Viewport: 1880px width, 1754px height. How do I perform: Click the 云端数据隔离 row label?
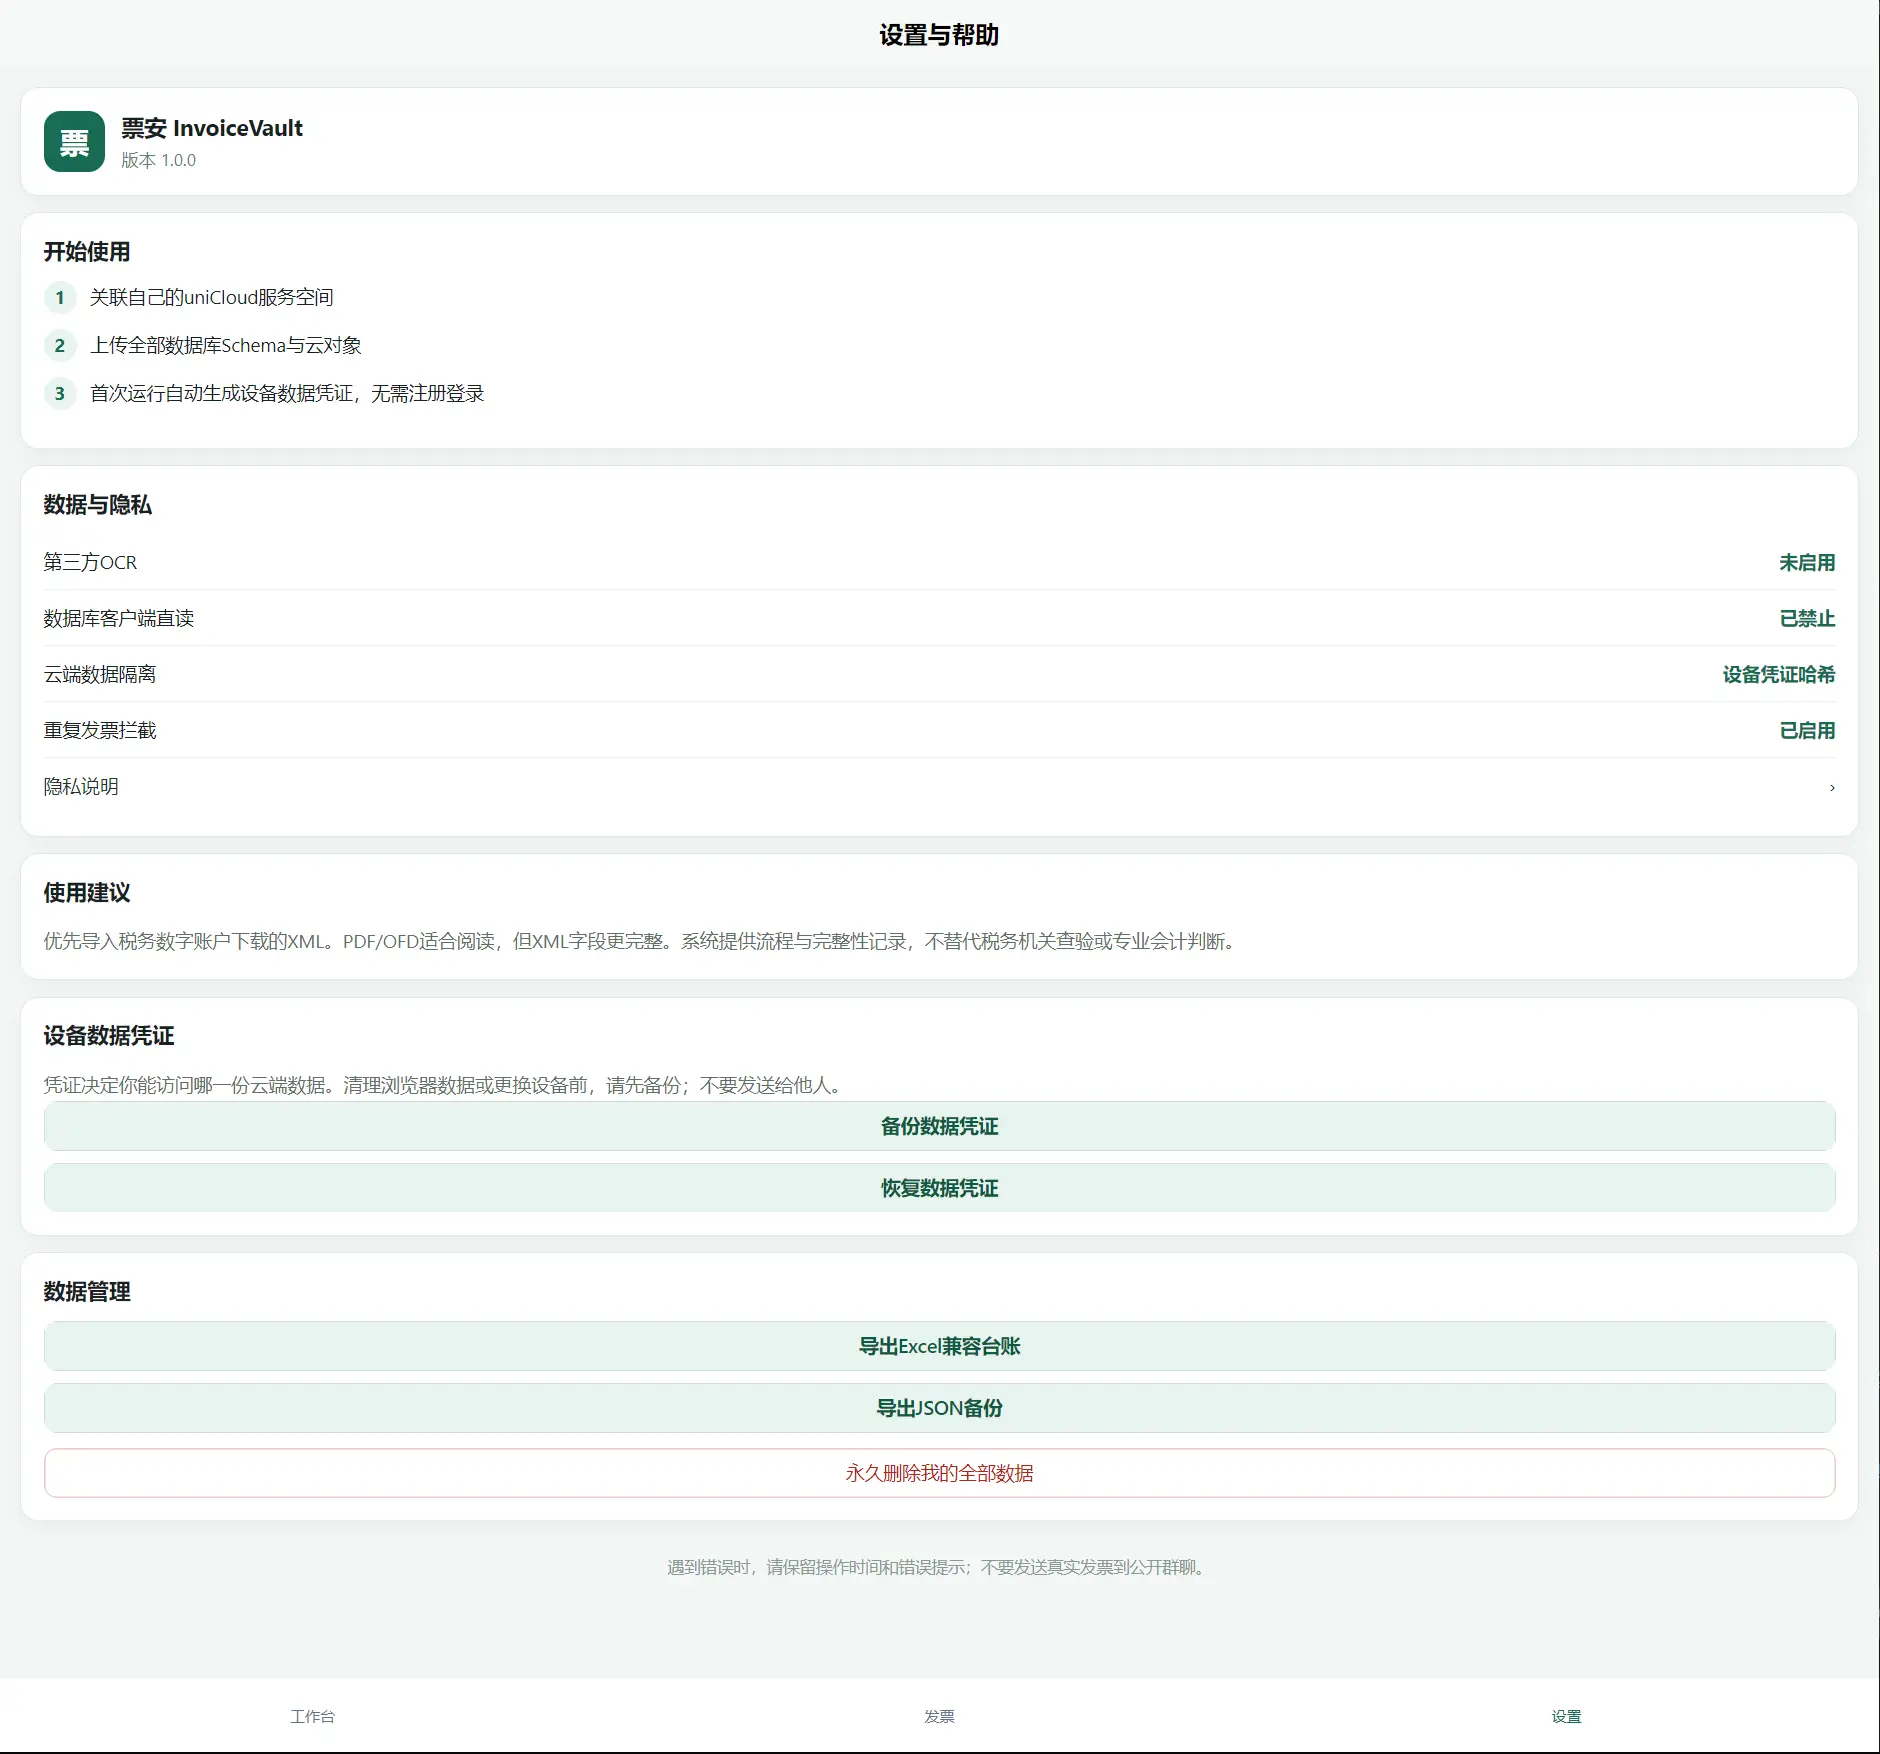point(100,674)
